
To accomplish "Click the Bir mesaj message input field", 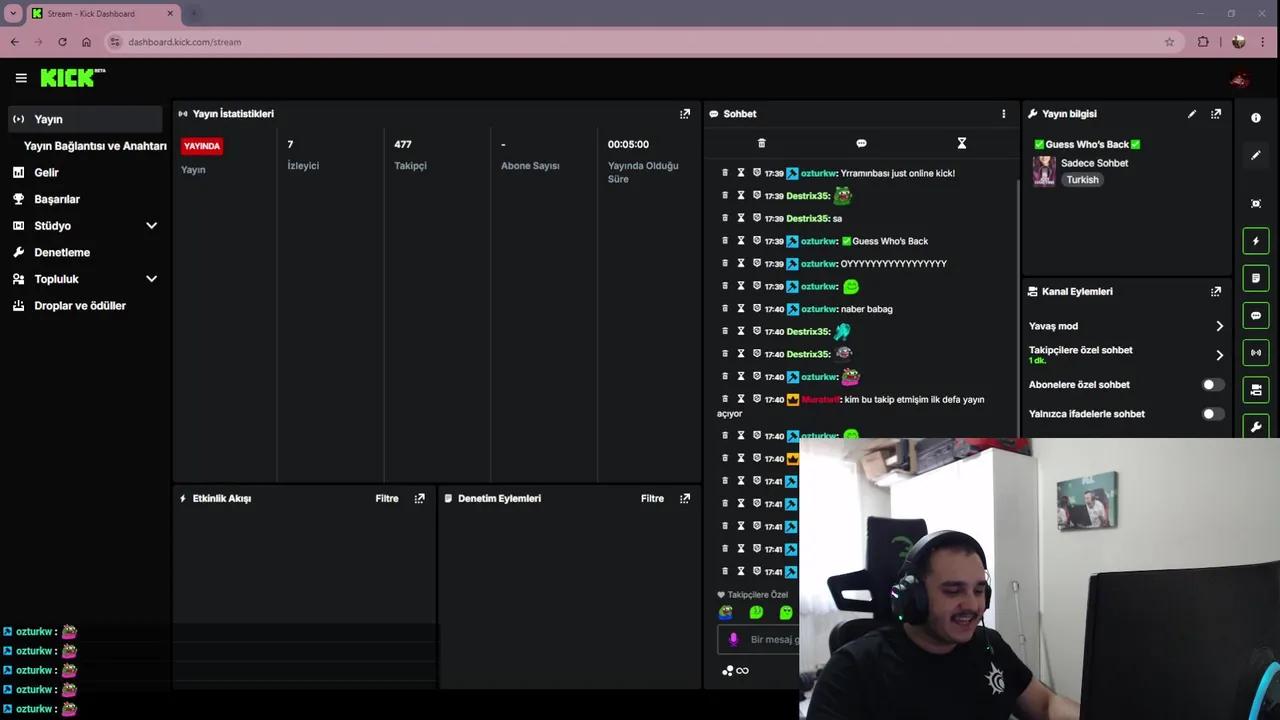I will 790,639.
